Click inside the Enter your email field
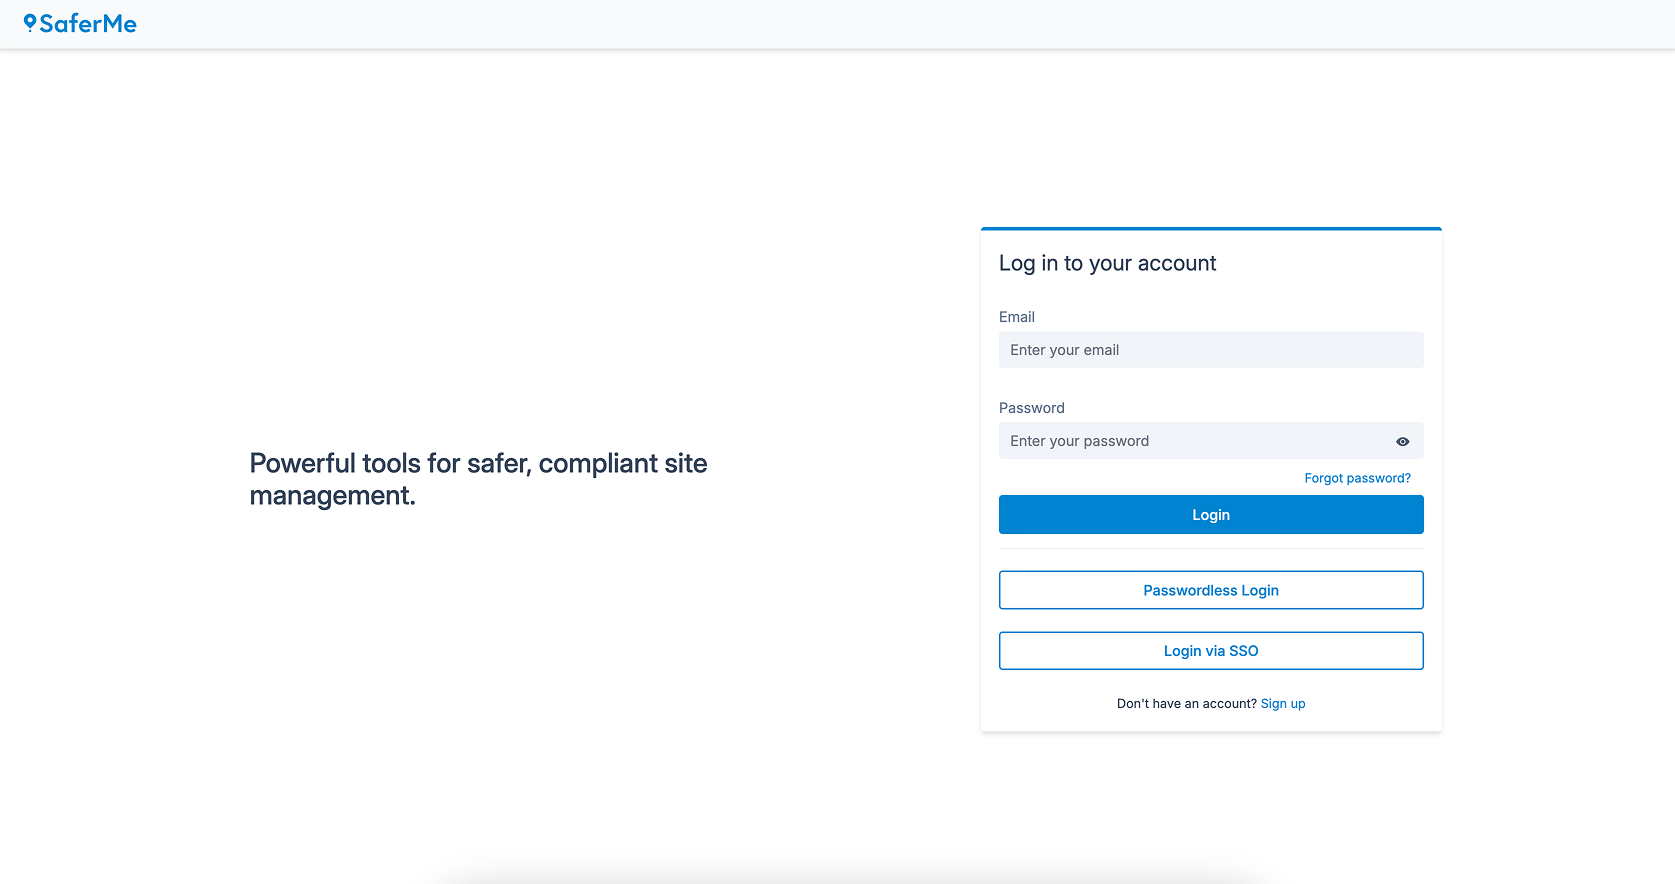This screenshot has height=884, width=1675. [x=1210, y=350]
